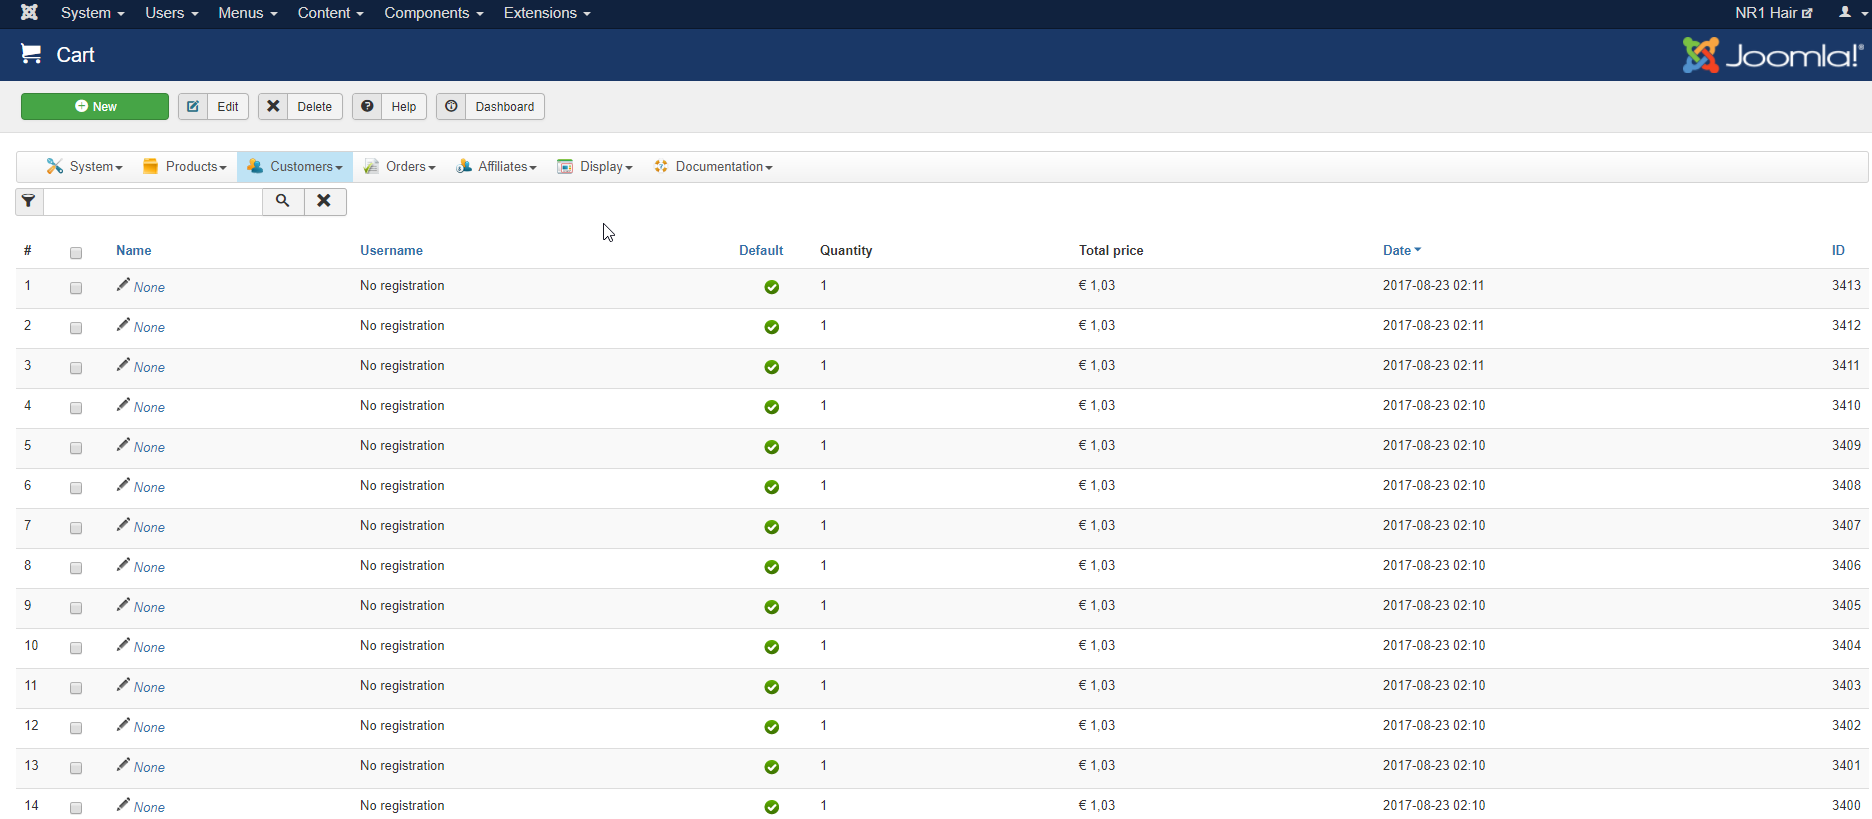Click the pencil edit icon in row 1
The image size is (1872, 819).
coord(123,285)
